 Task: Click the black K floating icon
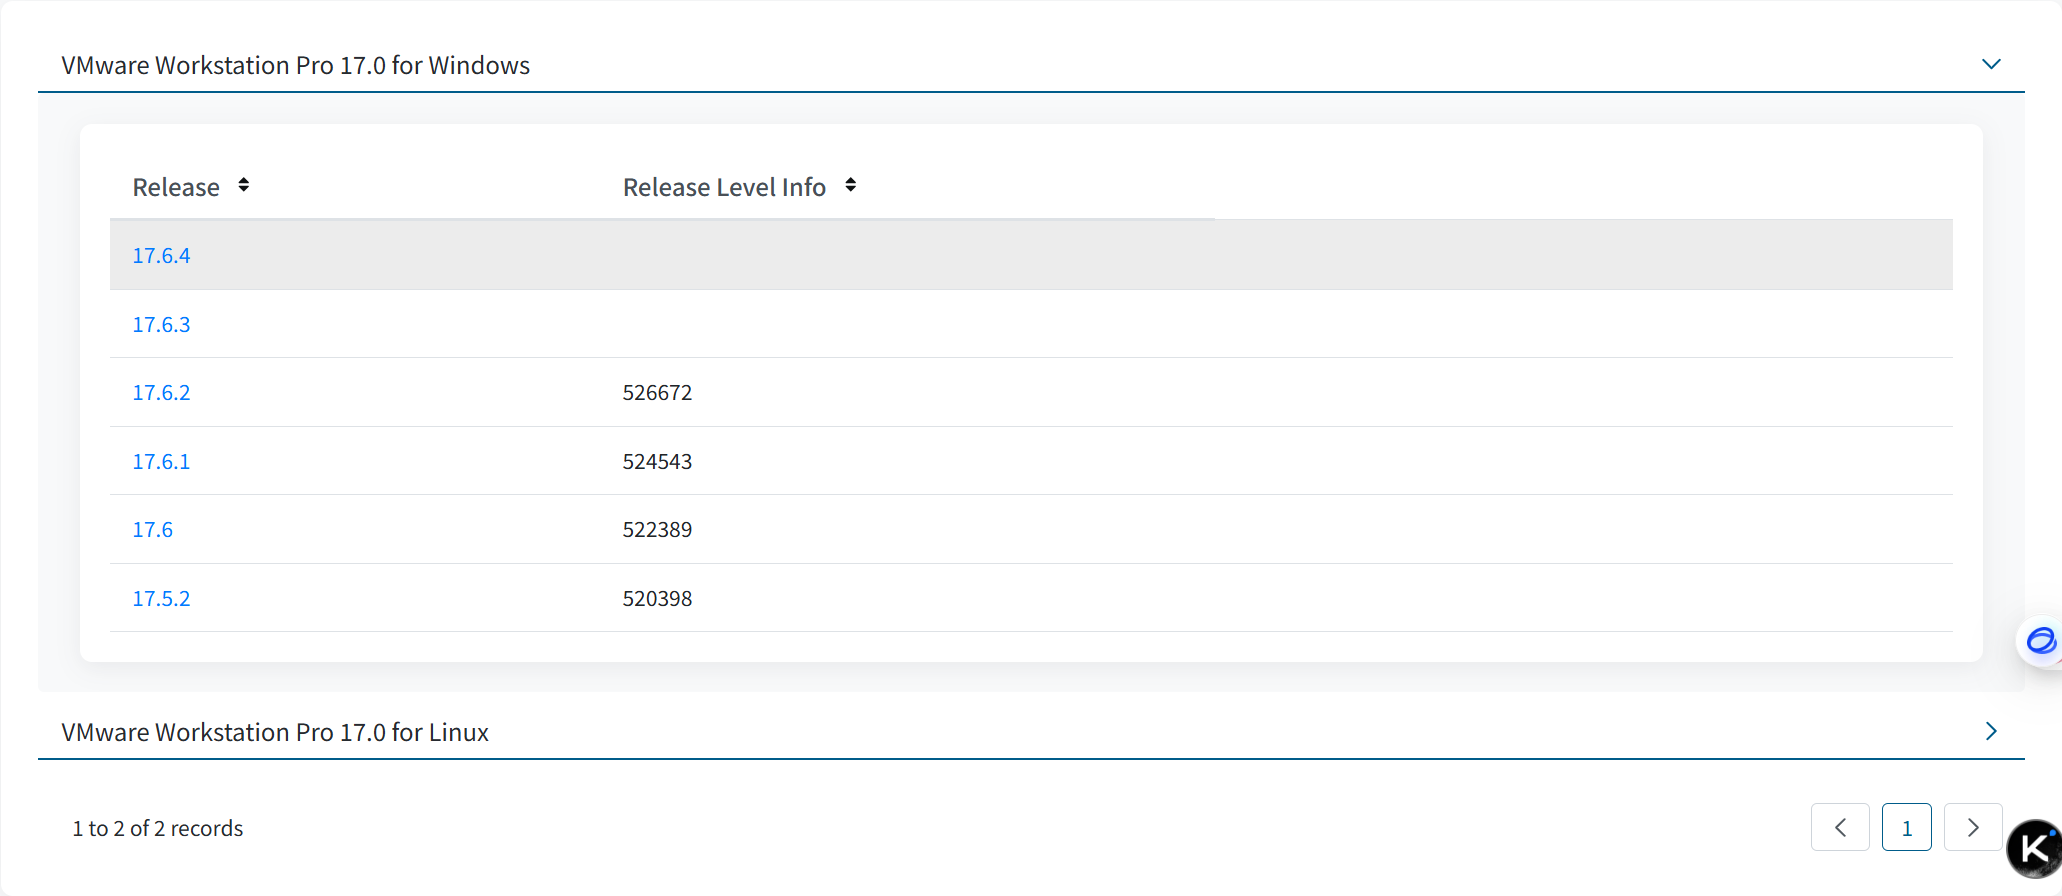coord(2034,848)
